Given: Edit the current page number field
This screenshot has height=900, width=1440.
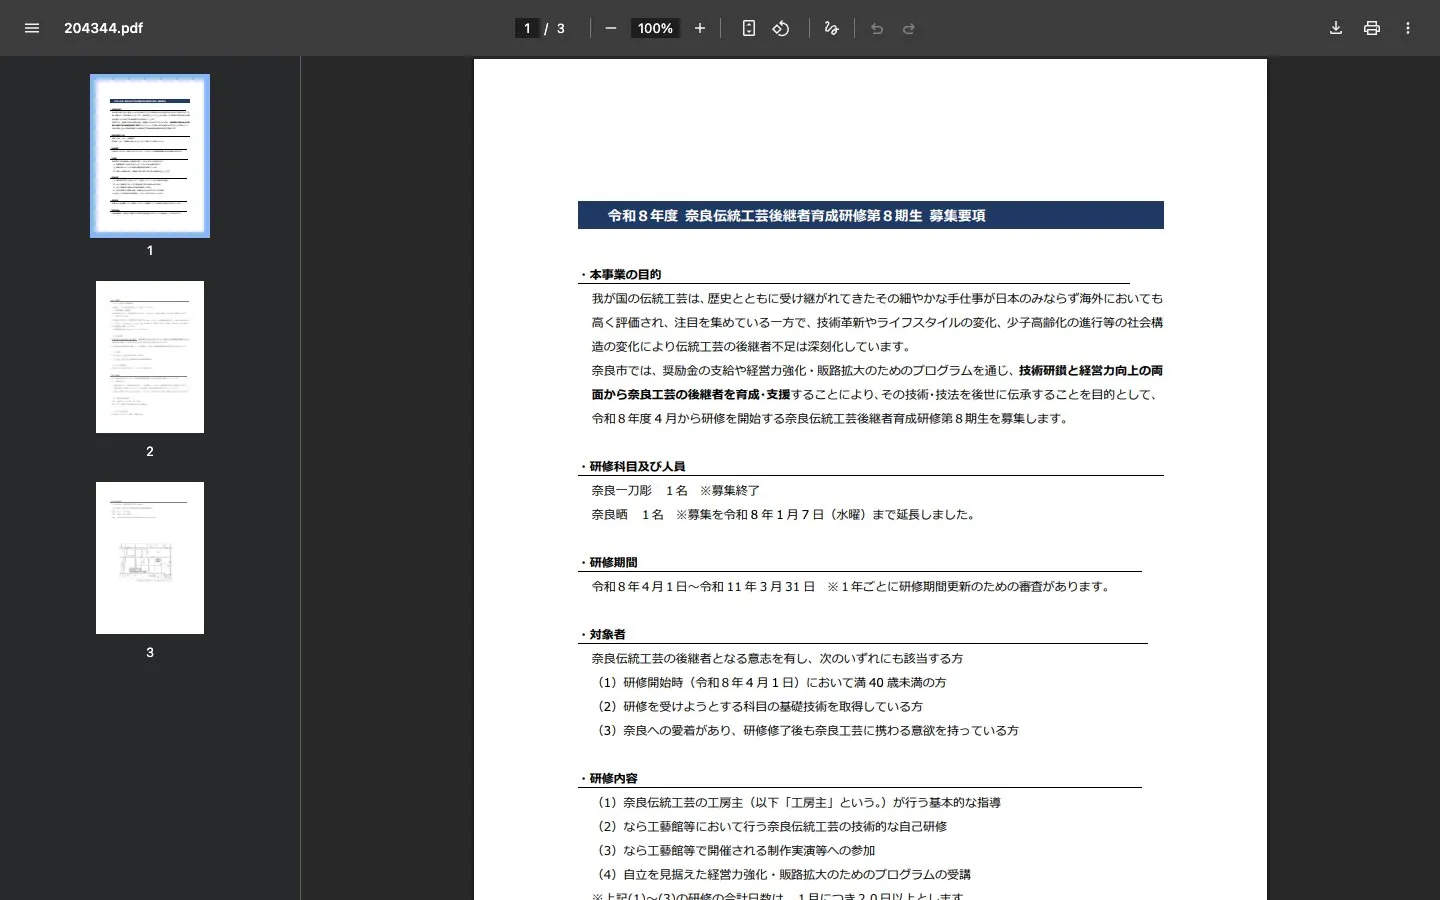Looking at the screenshot, I should point(527,28).
